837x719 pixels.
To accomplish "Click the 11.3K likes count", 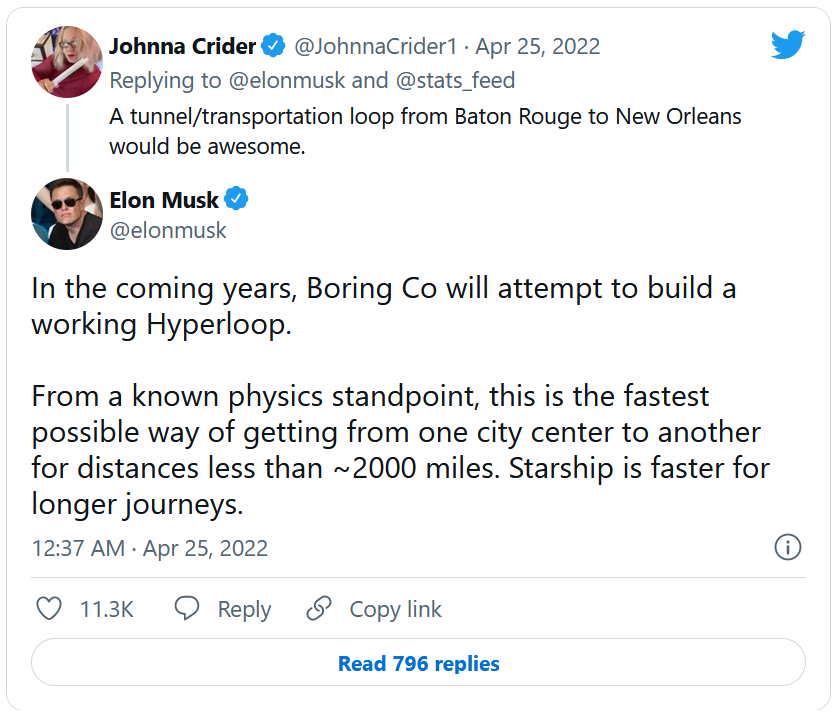I will (x=106, y=609).
